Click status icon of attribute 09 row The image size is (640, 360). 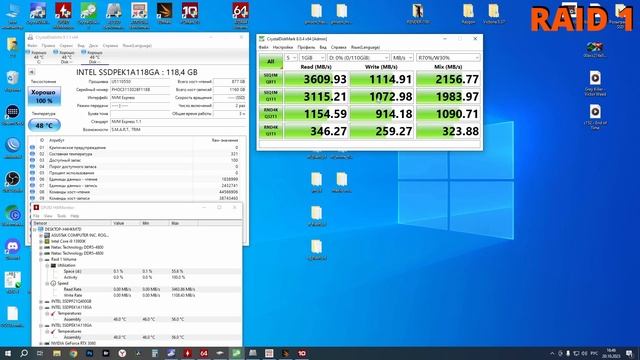pos(32,198)
